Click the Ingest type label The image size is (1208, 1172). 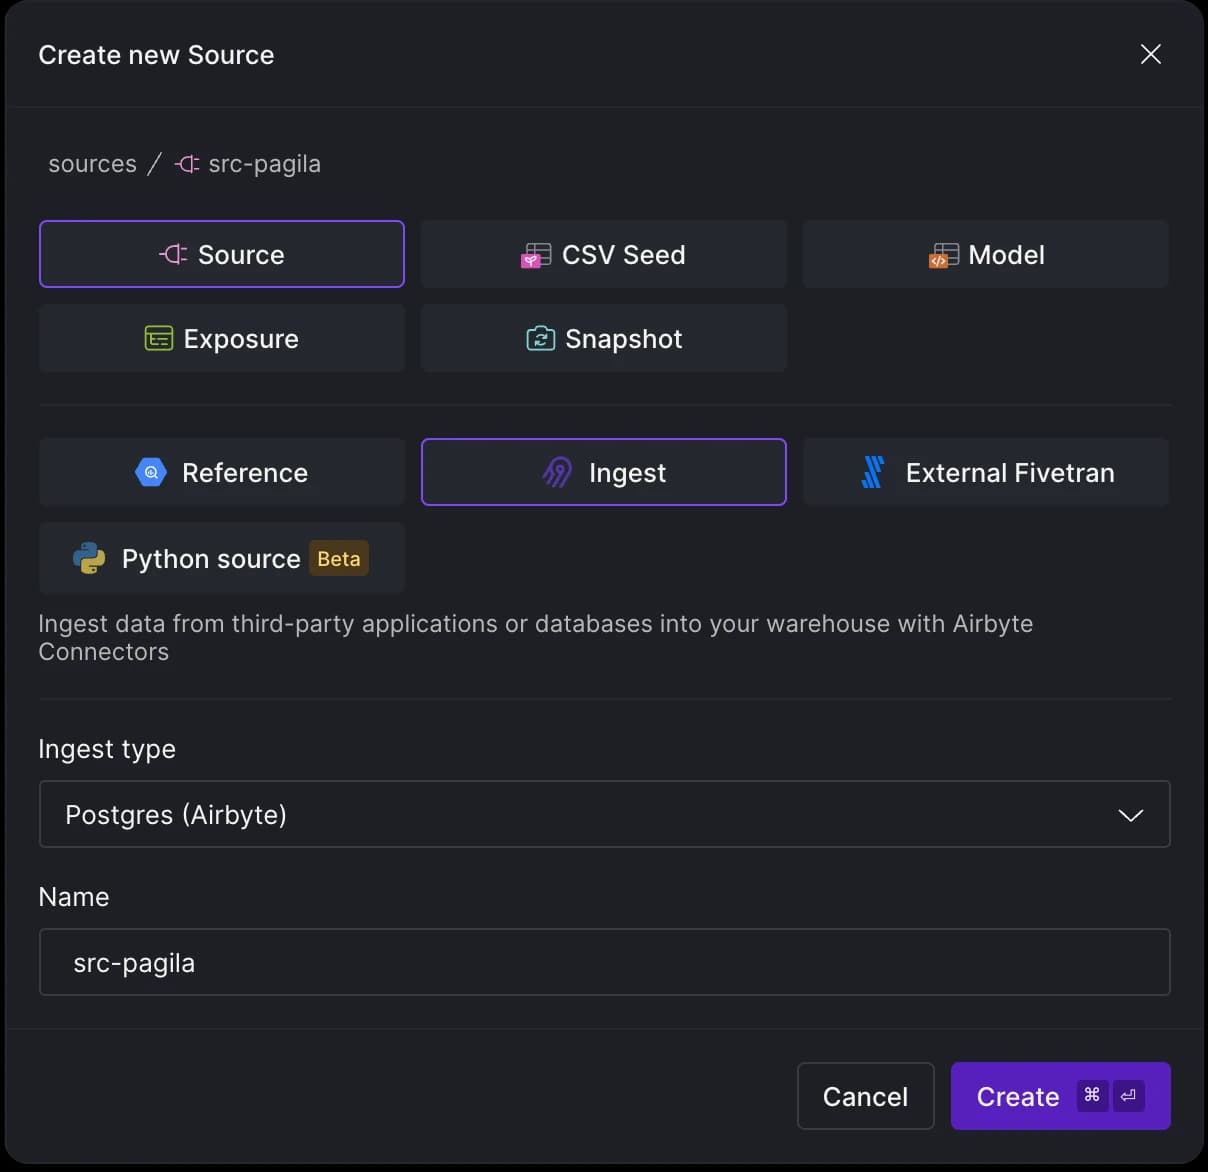[x=107, y=749]
